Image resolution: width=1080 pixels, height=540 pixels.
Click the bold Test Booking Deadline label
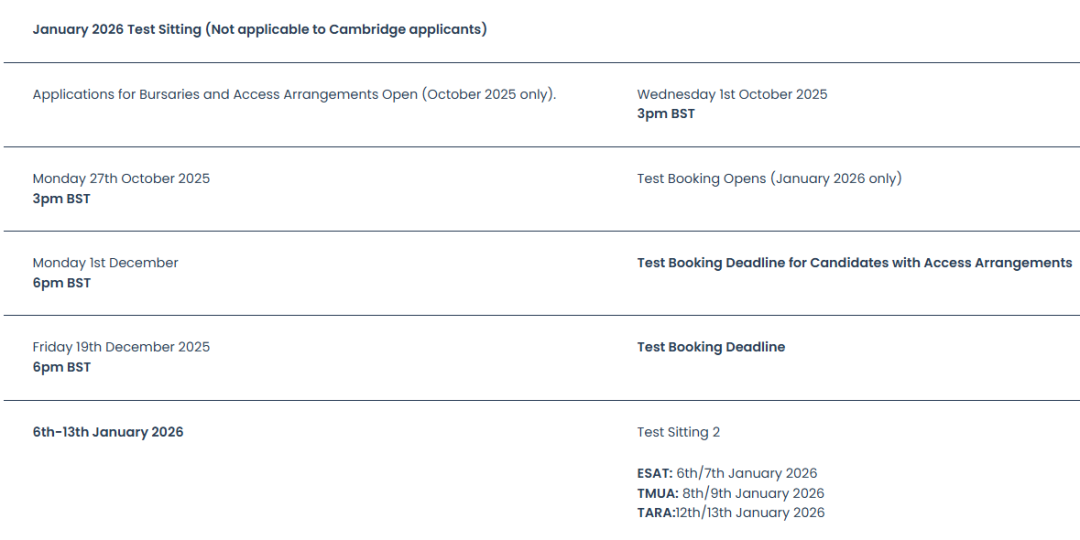[711, 347]
